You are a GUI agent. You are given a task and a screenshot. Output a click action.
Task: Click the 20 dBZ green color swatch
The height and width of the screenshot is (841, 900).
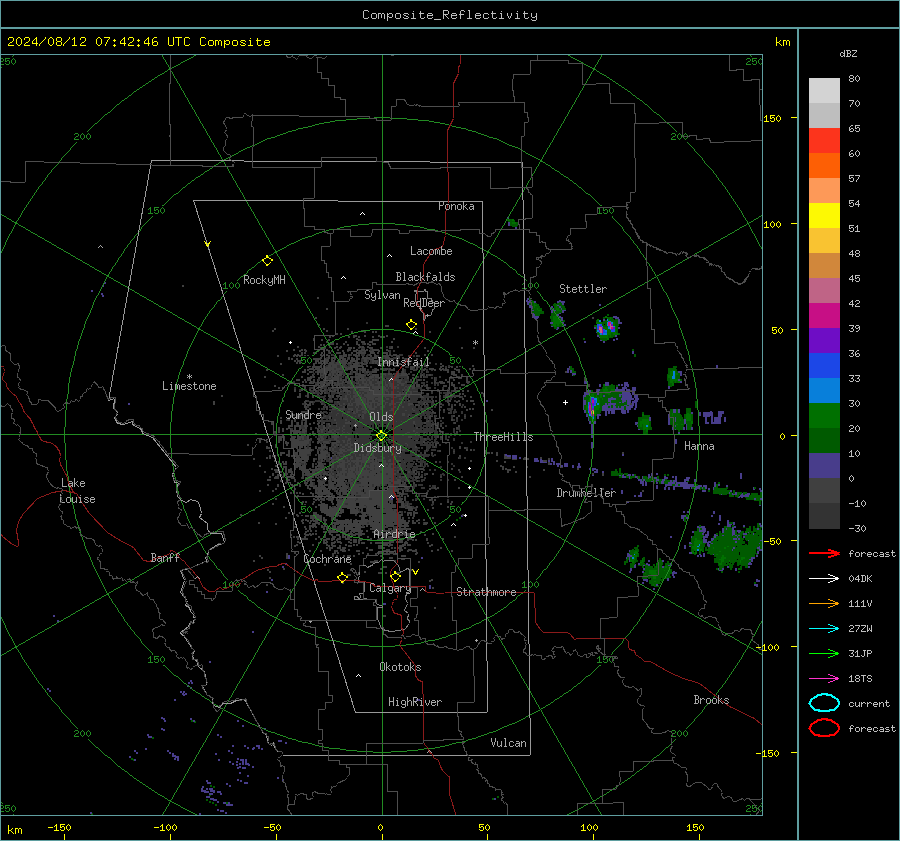click(824, 416)
